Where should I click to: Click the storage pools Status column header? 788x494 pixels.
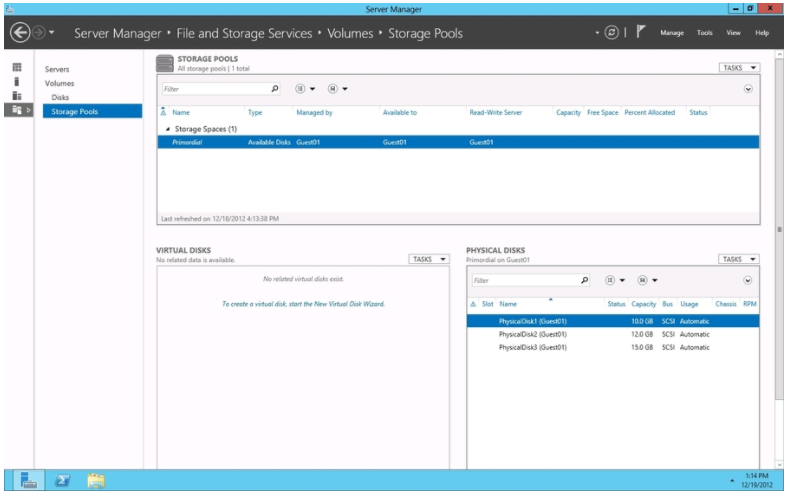(698, 113)
